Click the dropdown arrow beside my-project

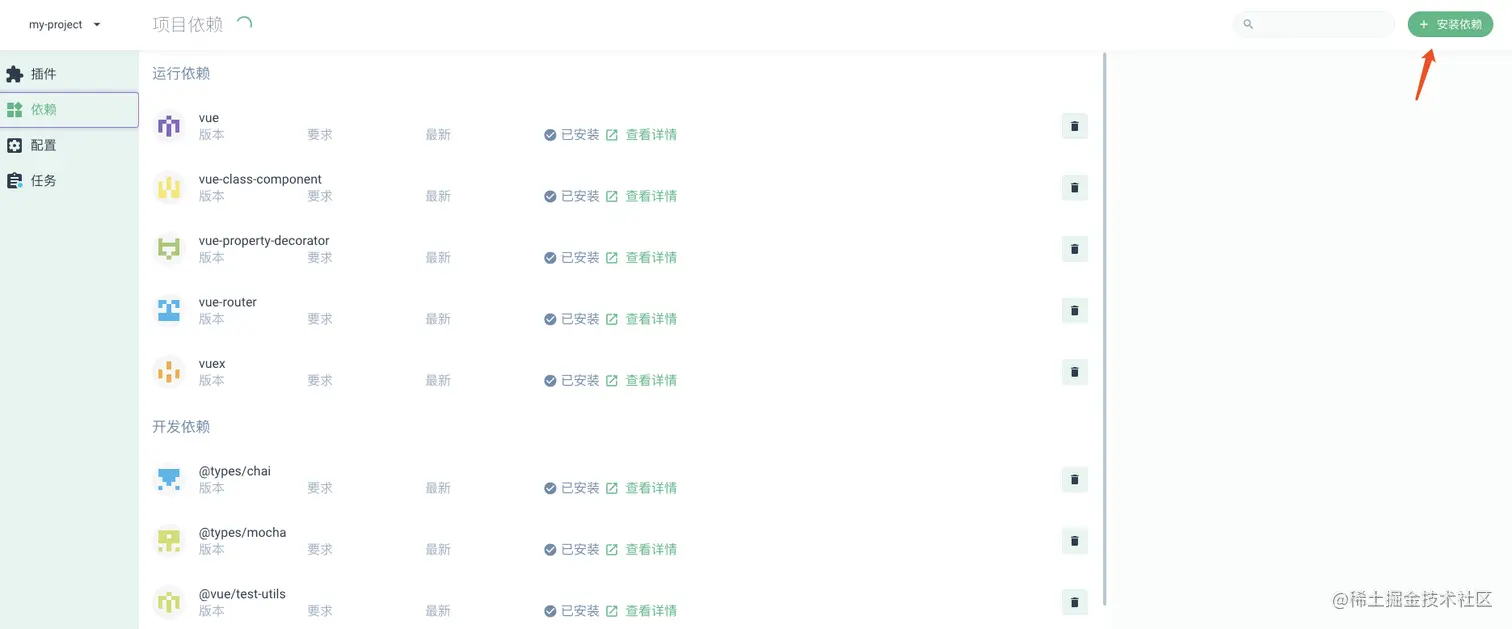[x=97, y=24]
